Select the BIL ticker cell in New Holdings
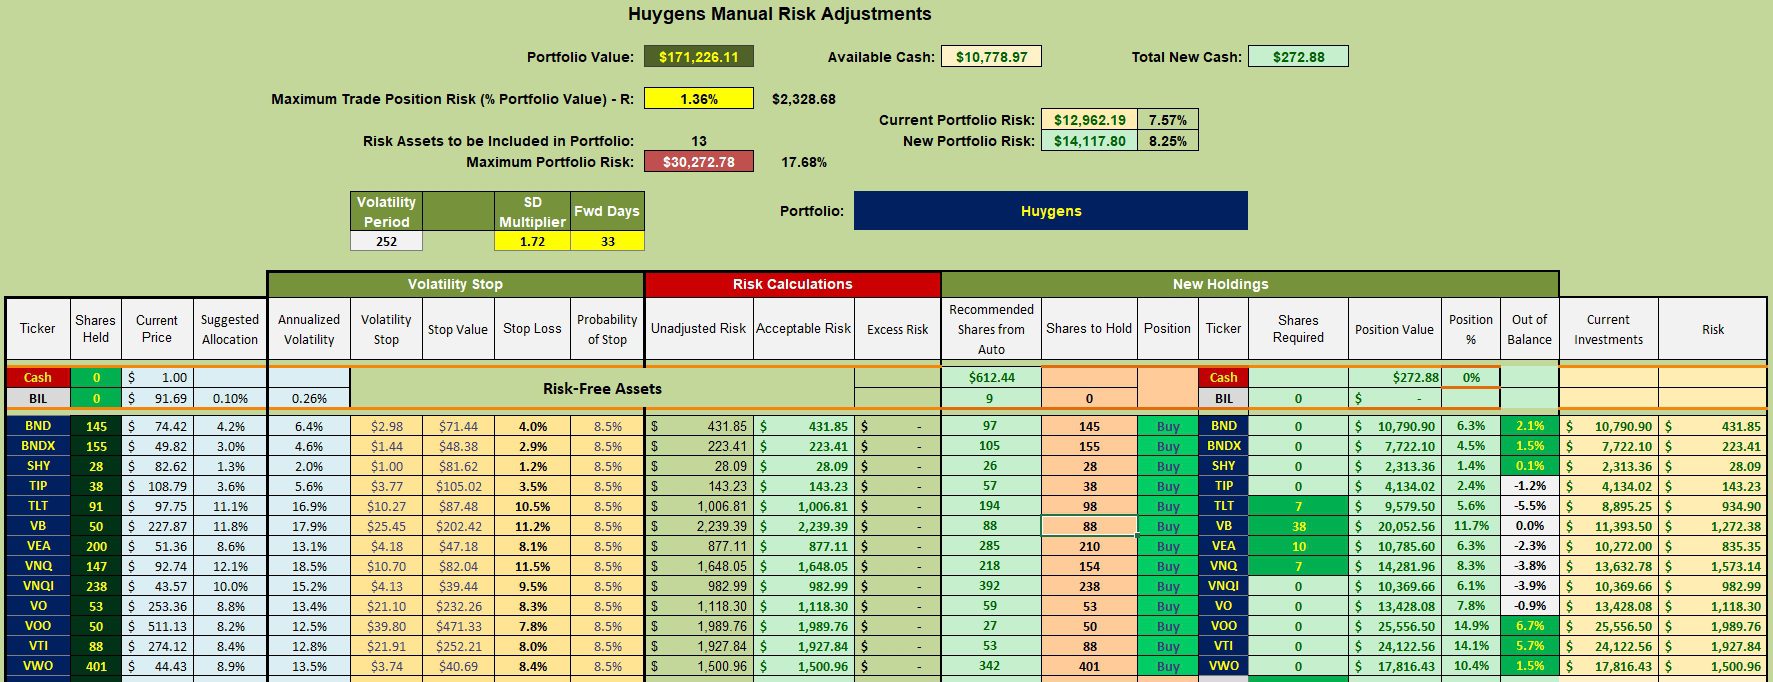1773x682 pixels. [x=1223, y=398]
